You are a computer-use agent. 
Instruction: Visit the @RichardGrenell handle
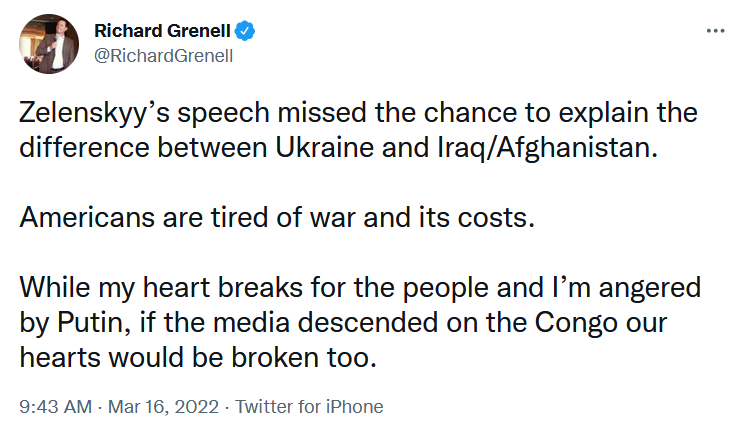point(164,56)
